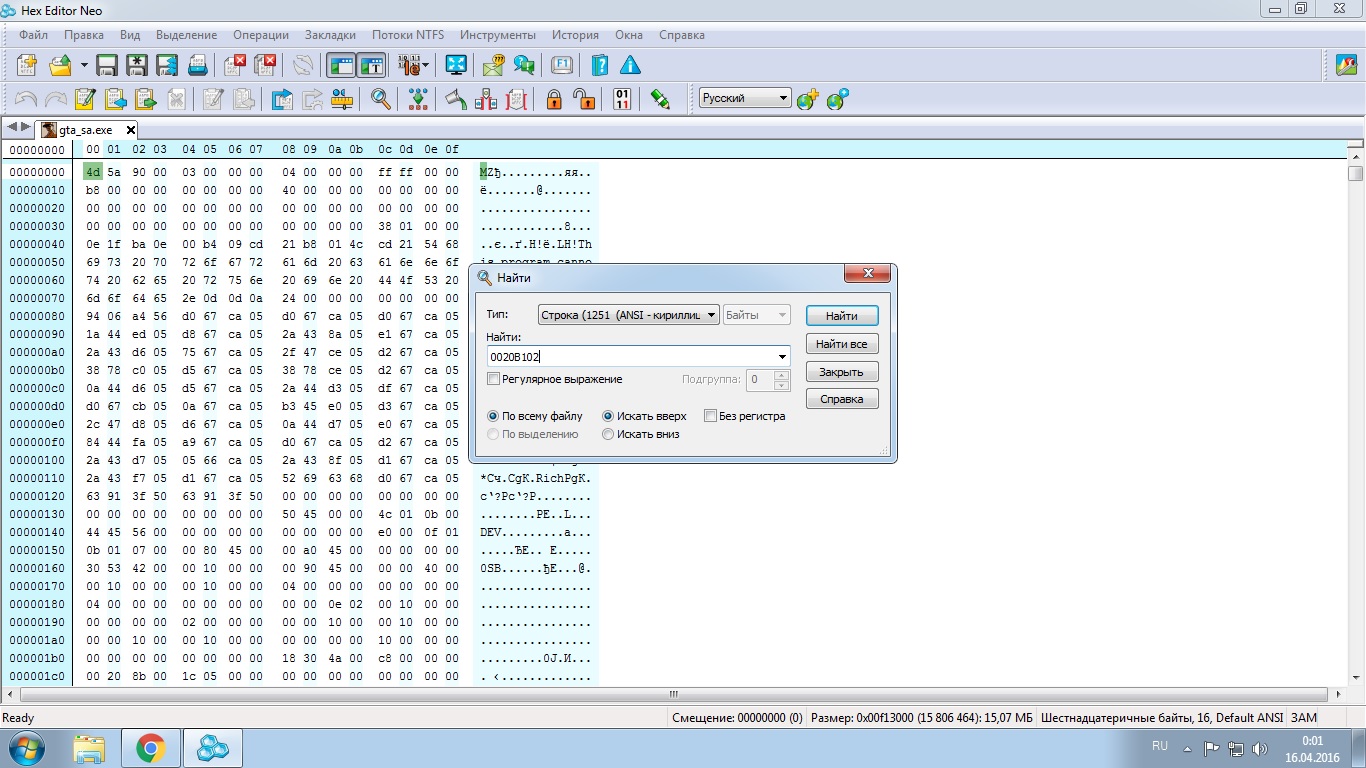
Task: Open Find with the magnifying glass icon
Action: (380, 99)
